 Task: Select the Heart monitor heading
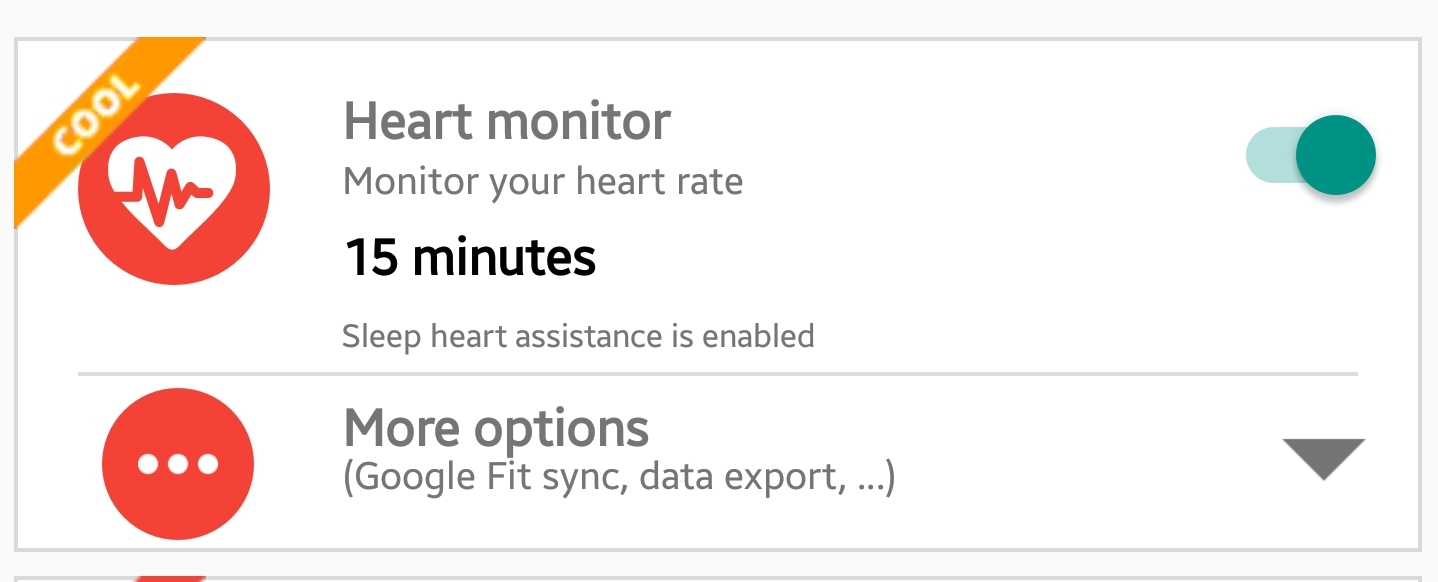(x=507, y=121)
